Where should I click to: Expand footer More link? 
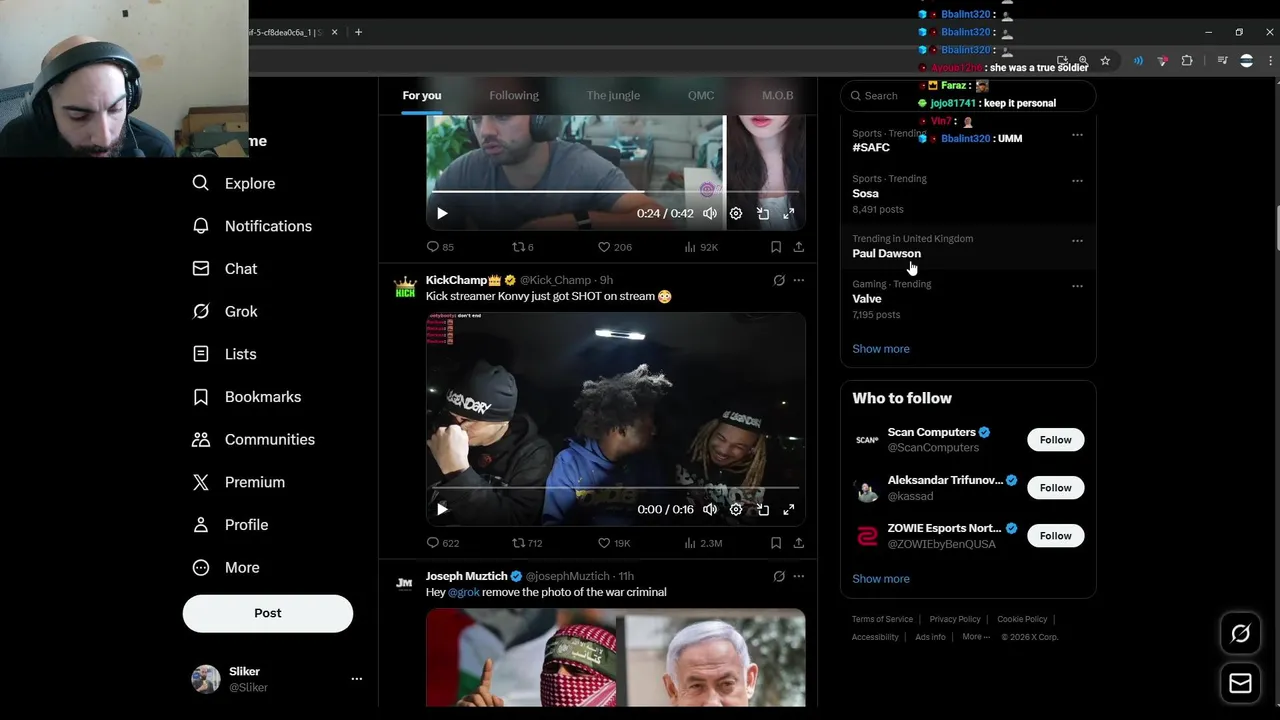point(975,637)
